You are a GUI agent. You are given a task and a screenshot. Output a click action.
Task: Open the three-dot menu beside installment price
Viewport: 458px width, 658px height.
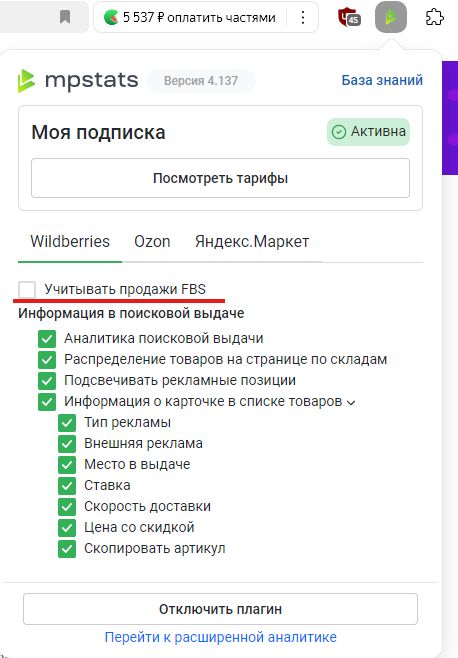[x=303, y=17]
